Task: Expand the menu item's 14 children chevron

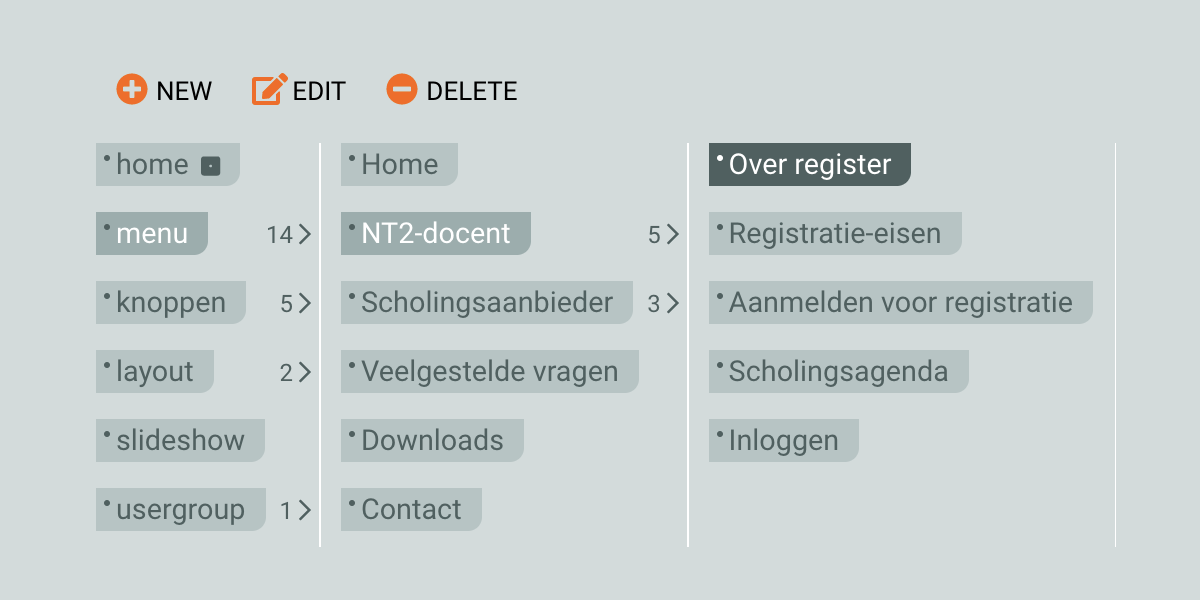Action: 305,234
